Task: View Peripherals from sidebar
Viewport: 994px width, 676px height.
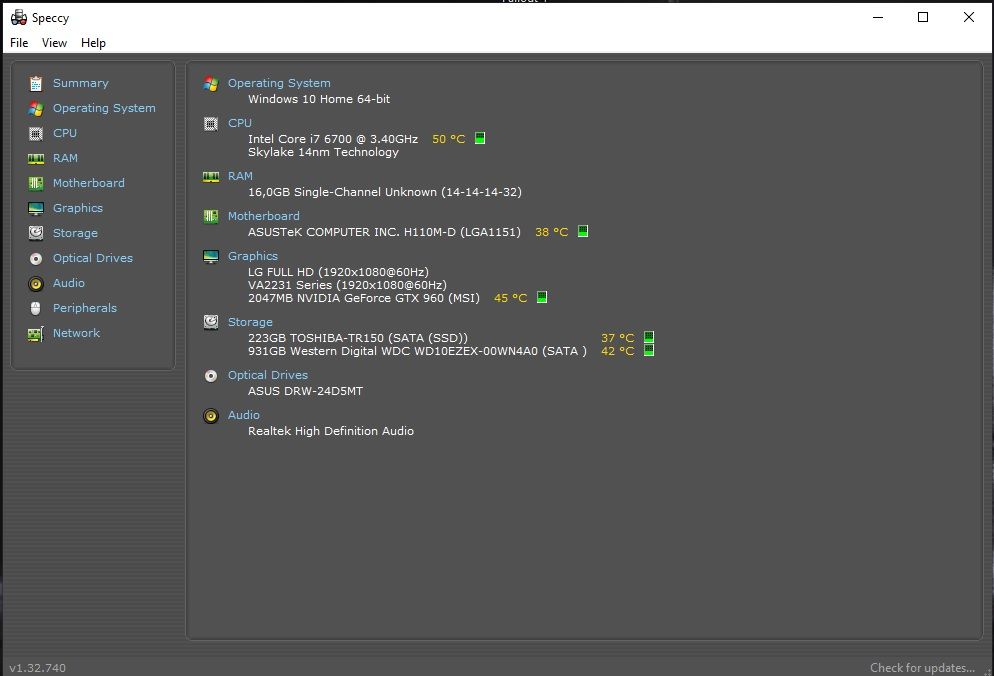Action: [85, 308]
